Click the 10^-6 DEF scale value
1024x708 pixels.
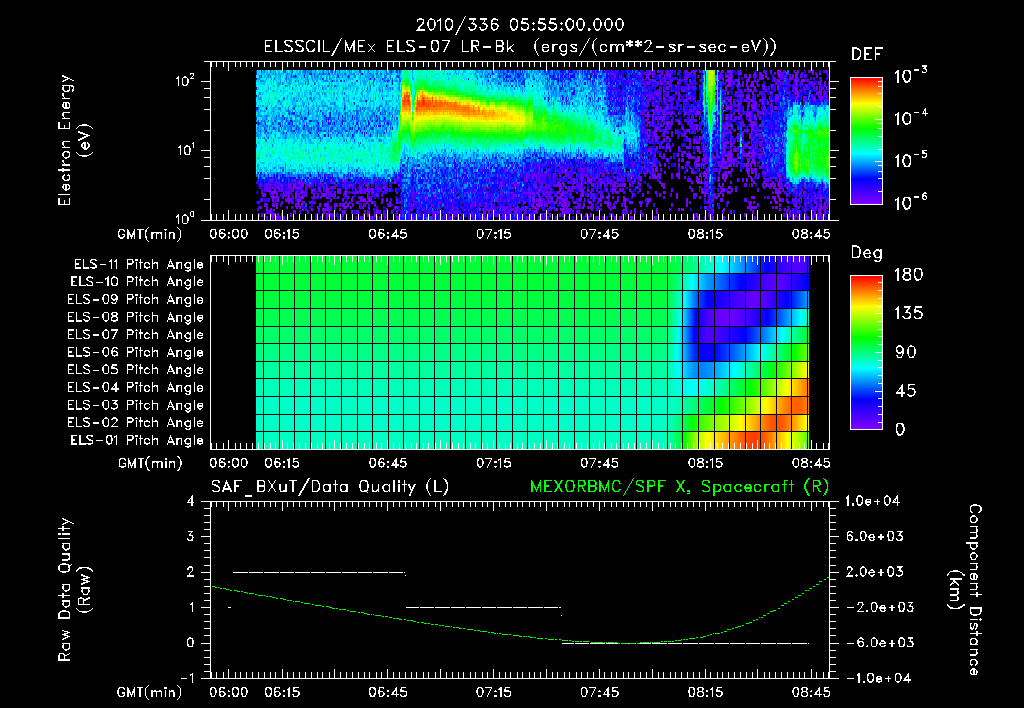pyautogui.click(x=911, y=202)
